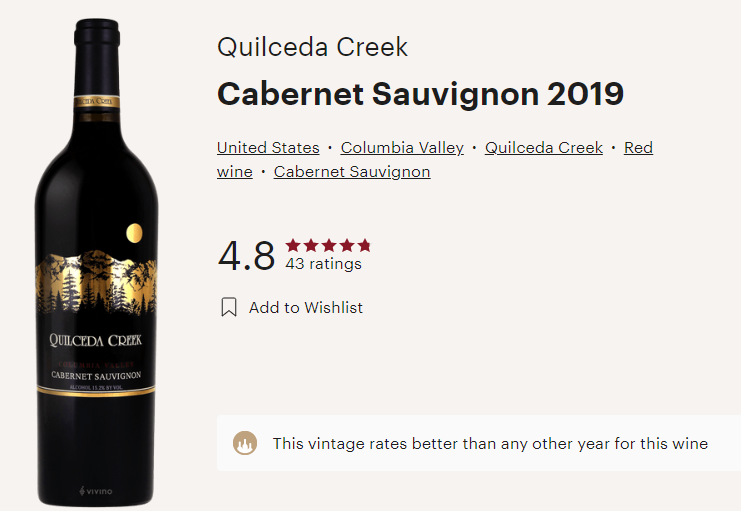Click the second red rating star
The image size is (741, 511).
[311, 245]
